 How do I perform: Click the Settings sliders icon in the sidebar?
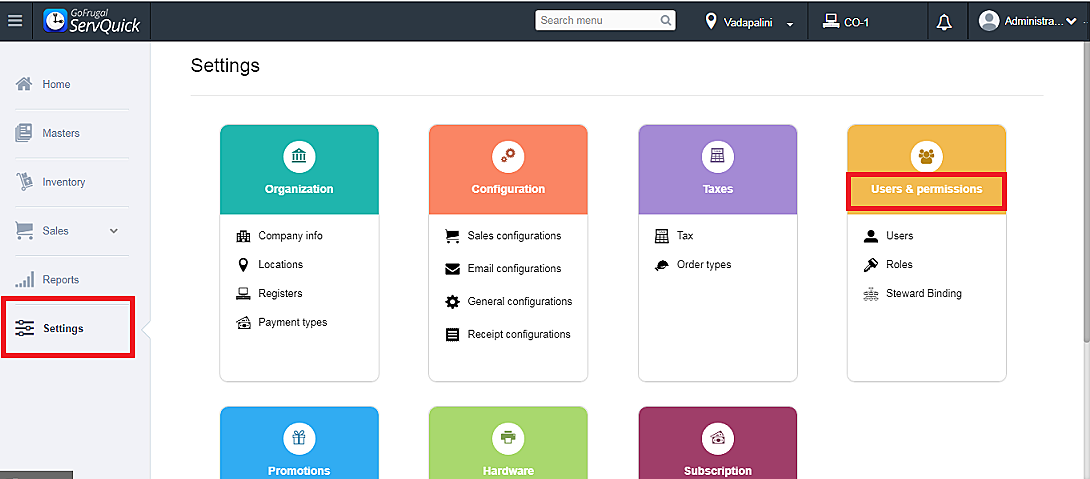[24, 328]
